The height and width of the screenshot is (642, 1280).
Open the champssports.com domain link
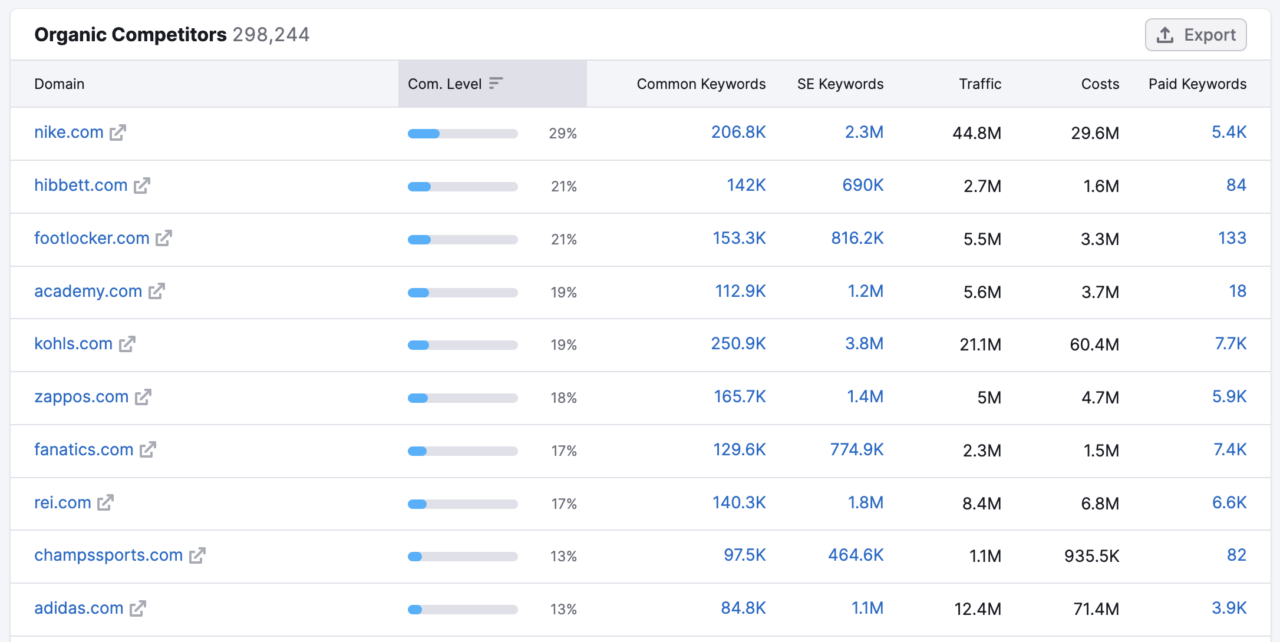(x=109, y=555)
